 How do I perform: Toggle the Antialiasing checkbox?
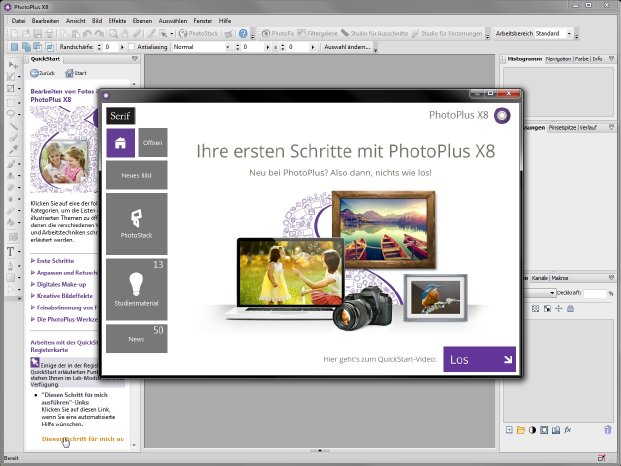(x=132, y=47)
